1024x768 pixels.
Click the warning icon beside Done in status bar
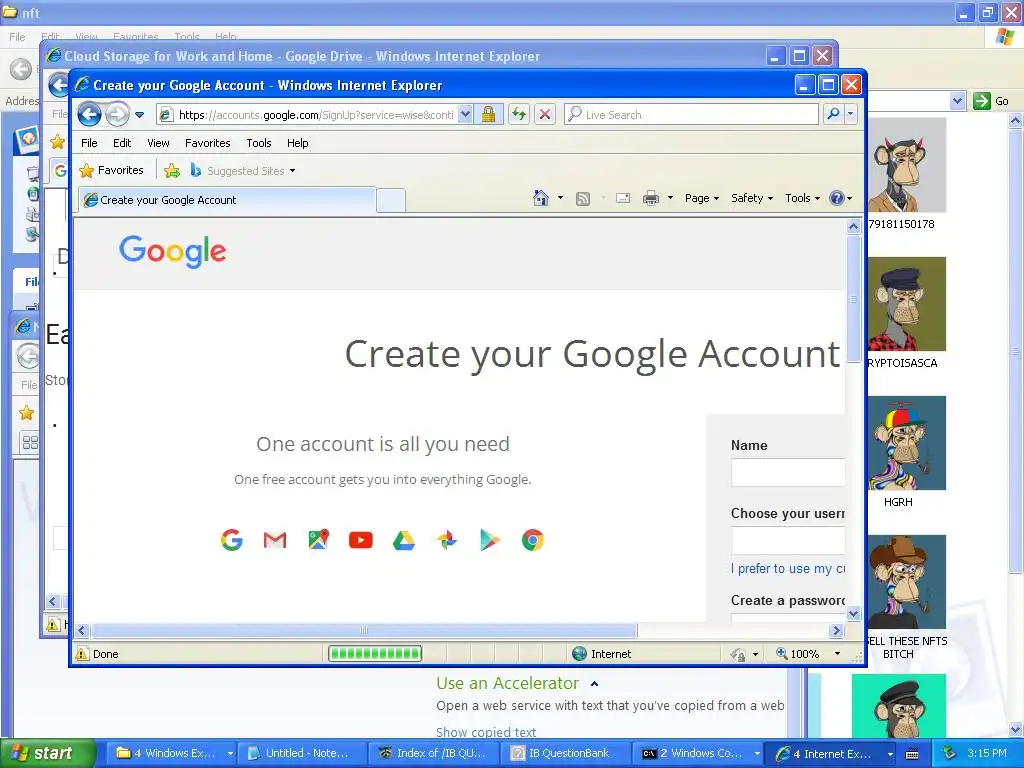82,654
